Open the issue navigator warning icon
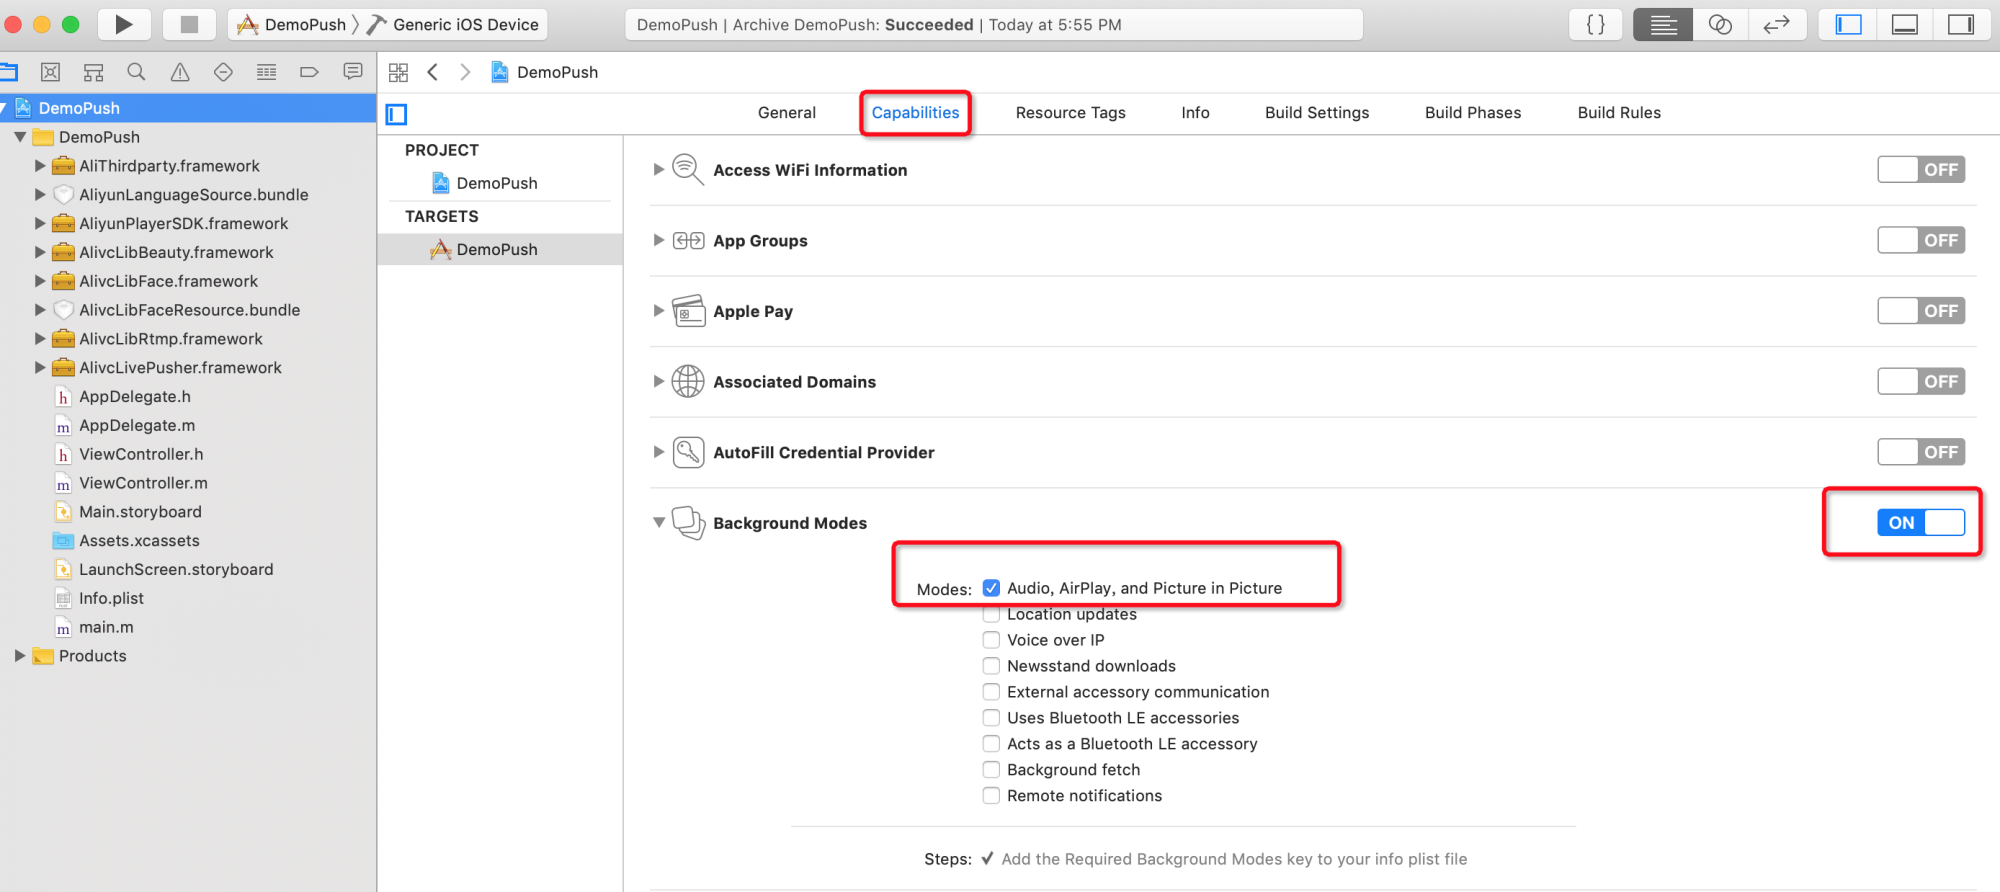The image size is (2000, 892). [180, 72]
